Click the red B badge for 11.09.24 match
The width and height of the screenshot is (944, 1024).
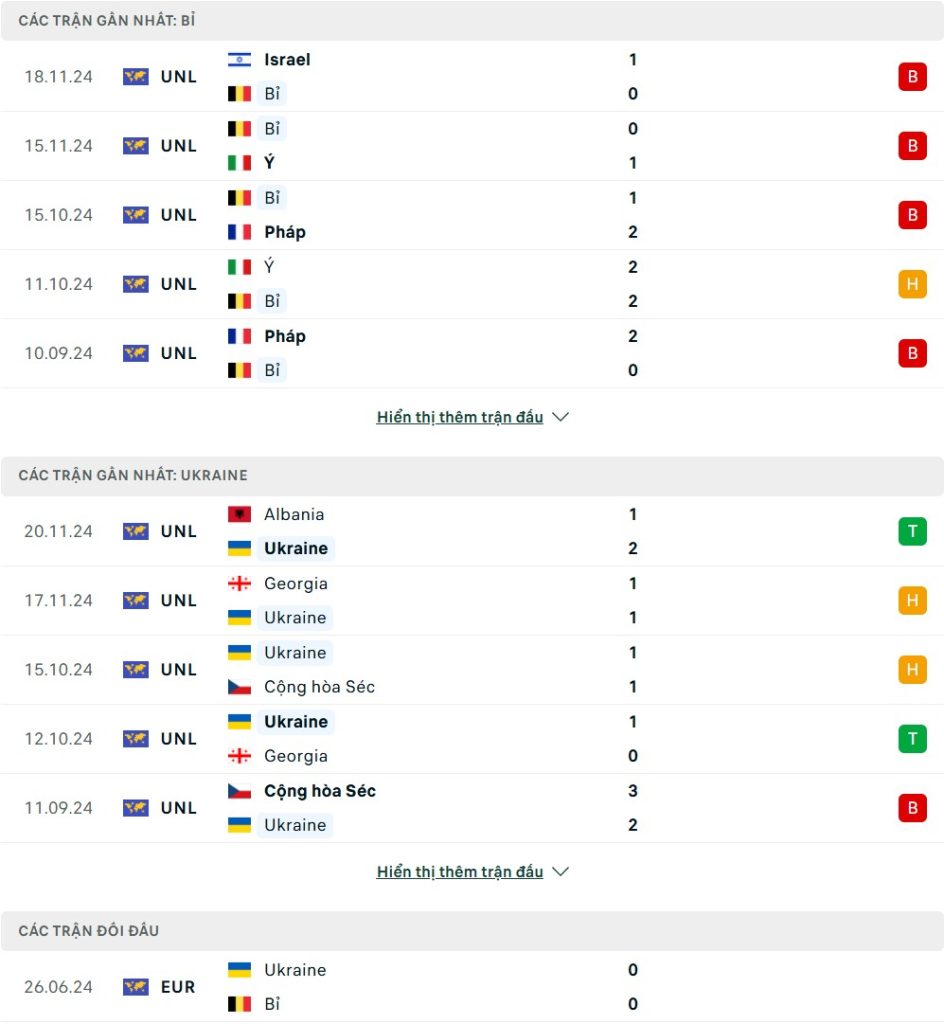coord(912,808)
